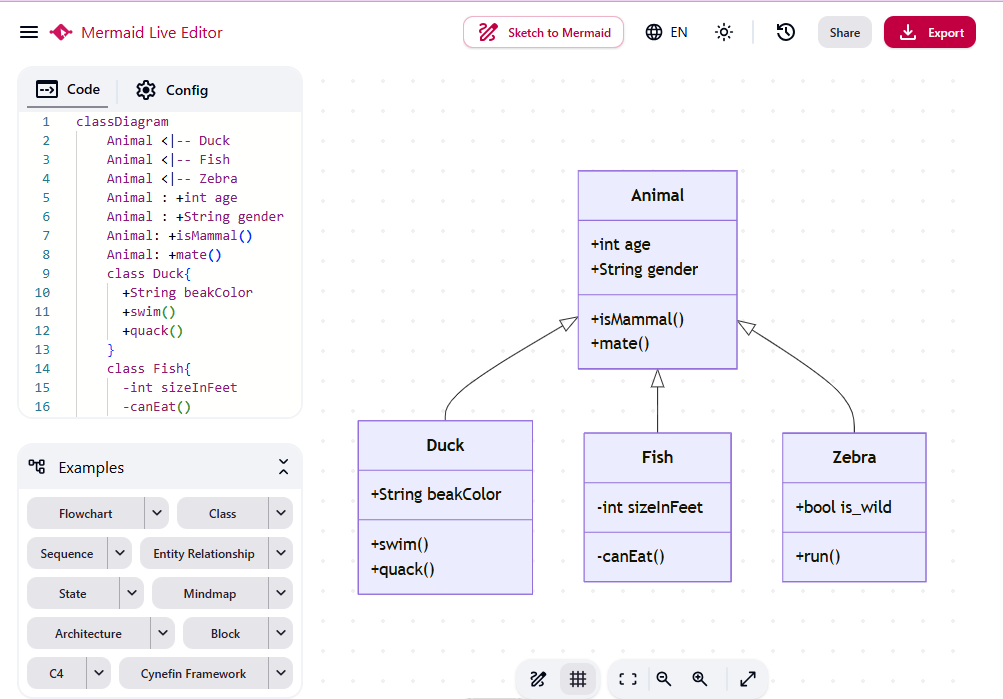Click the Examples panel diagram icon

coord(37,467)
